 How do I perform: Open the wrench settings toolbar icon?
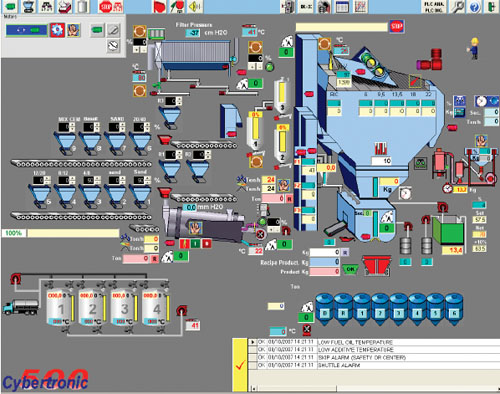click(458, 6)
